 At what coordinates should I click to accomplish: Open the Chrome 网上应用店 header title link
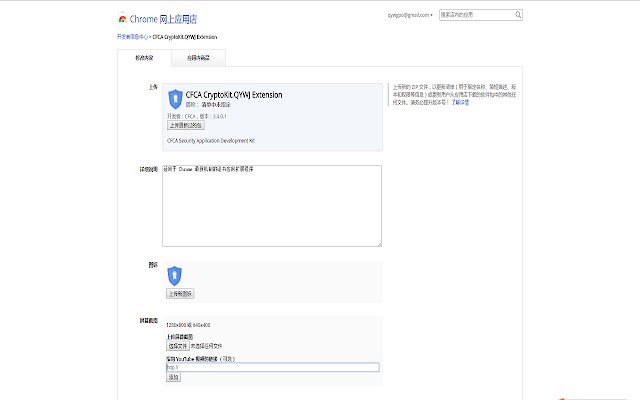[x=163, y=19]
